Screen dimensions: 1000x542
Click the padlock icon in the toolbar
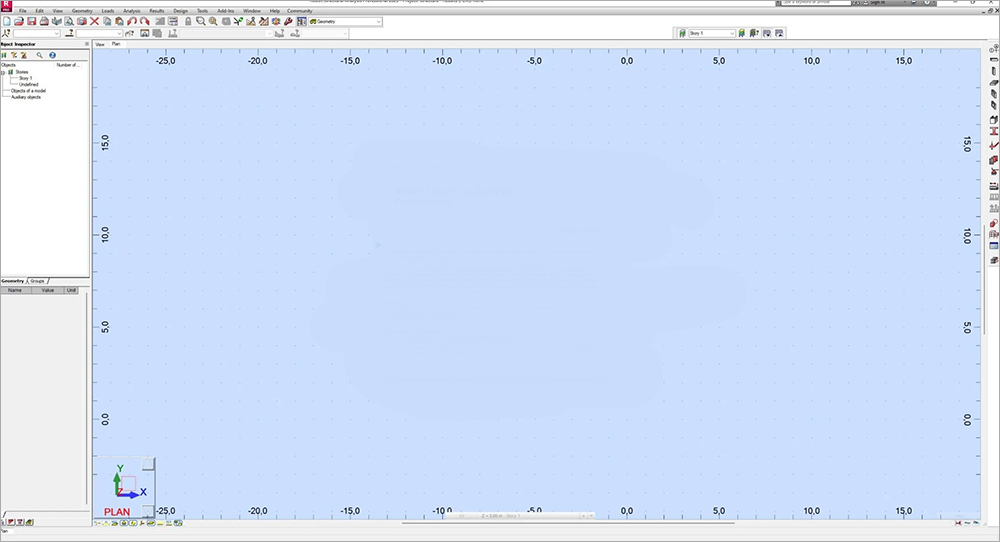pos(188,22)
